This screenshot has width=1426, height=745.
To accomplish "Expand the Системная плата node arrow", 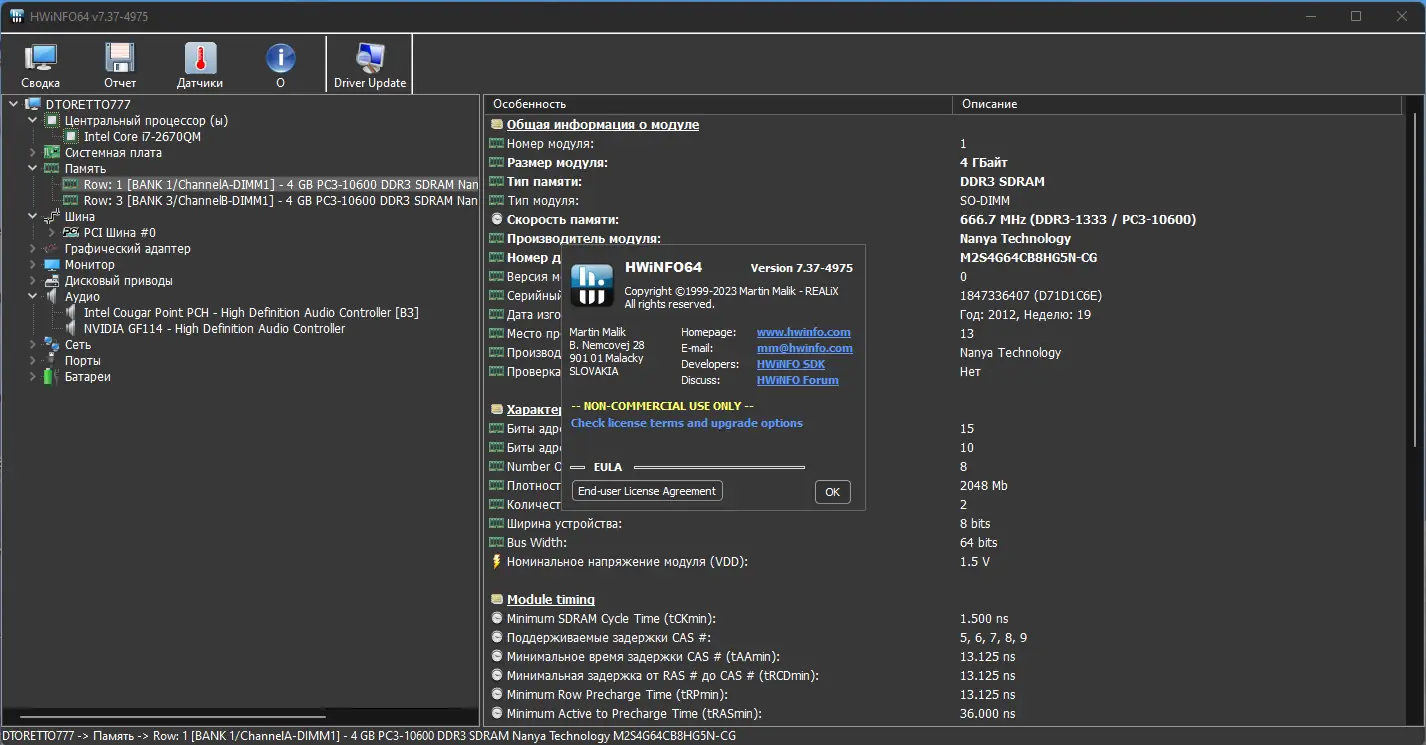I will click(33, 152).
